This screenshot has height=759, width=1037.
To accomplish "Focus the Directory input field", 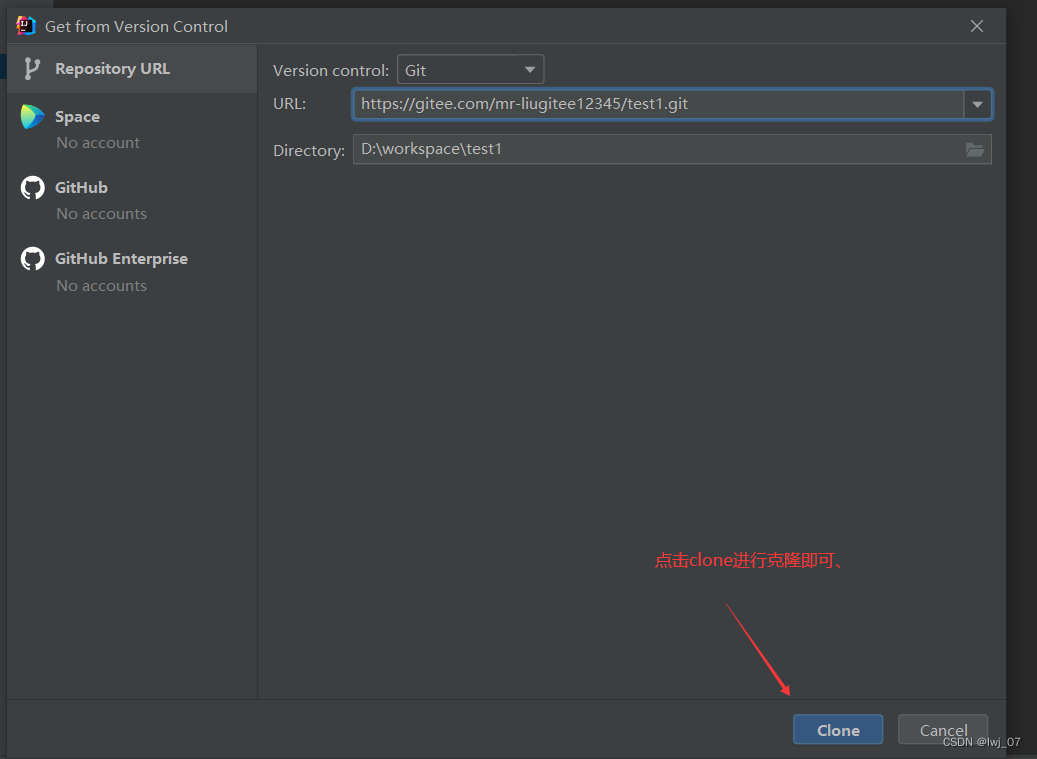I will [672, 149].
